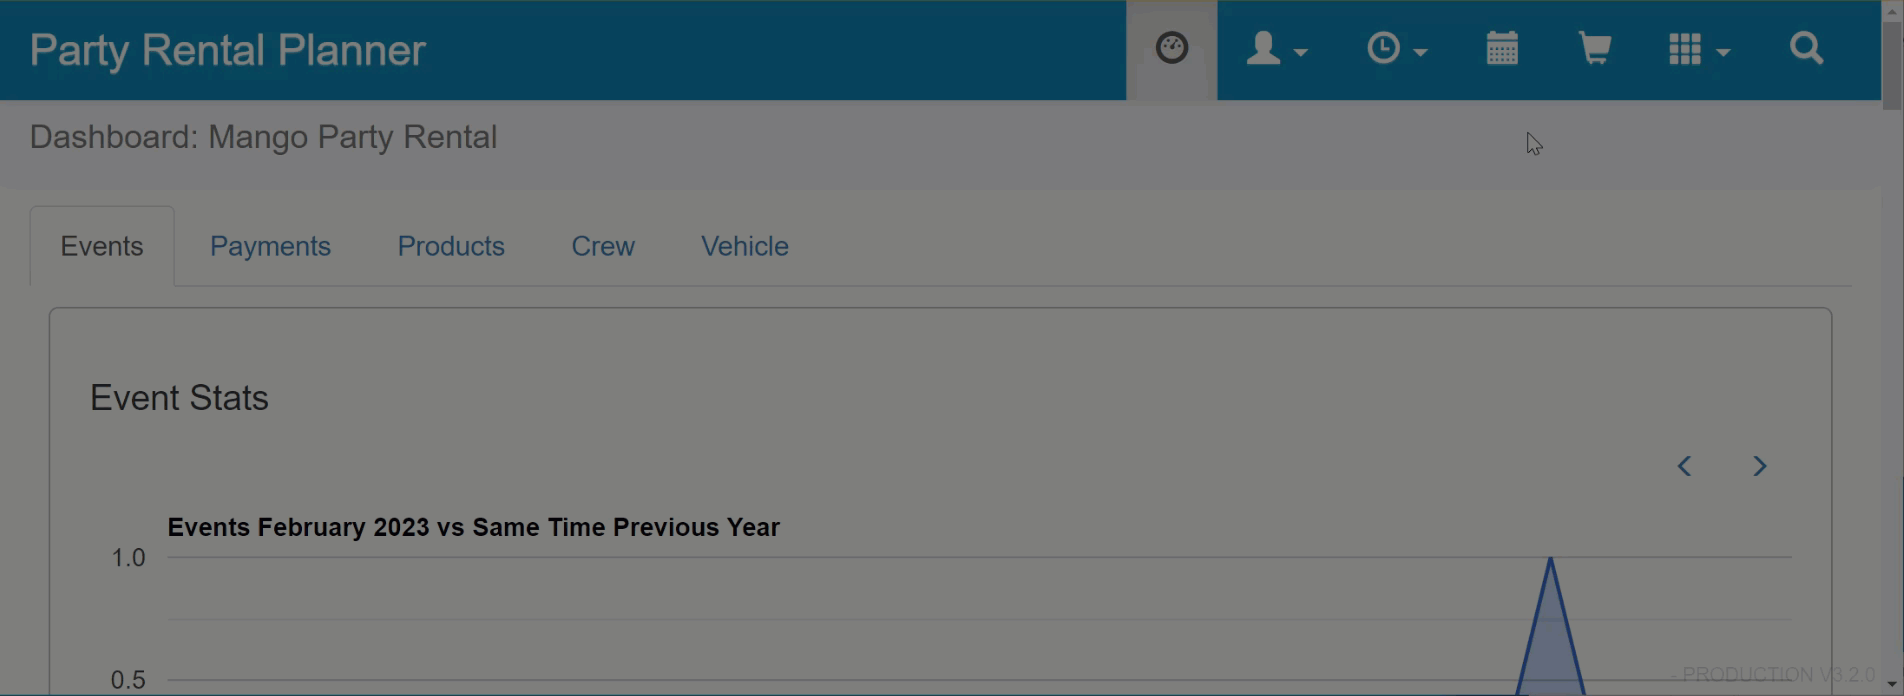Click the Party Rental Planner title link
This screenshot has height=696, width=1904.
[228, 50]
